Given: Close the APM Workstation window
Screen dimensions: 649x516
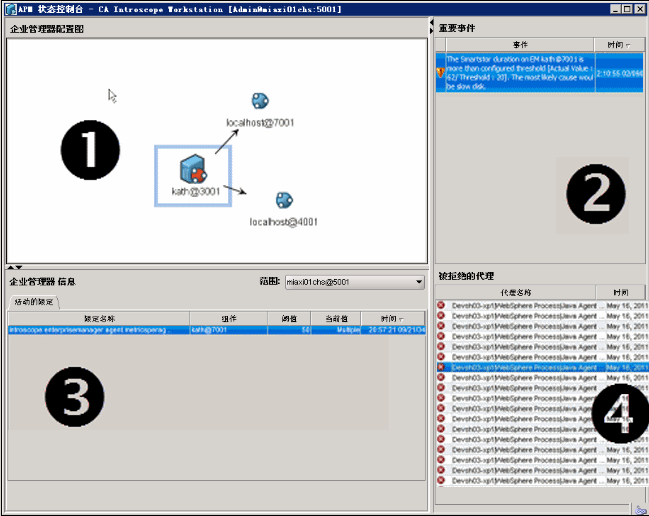Looking at the screenshot, I should pyautogui.click(x=639, y=9).
